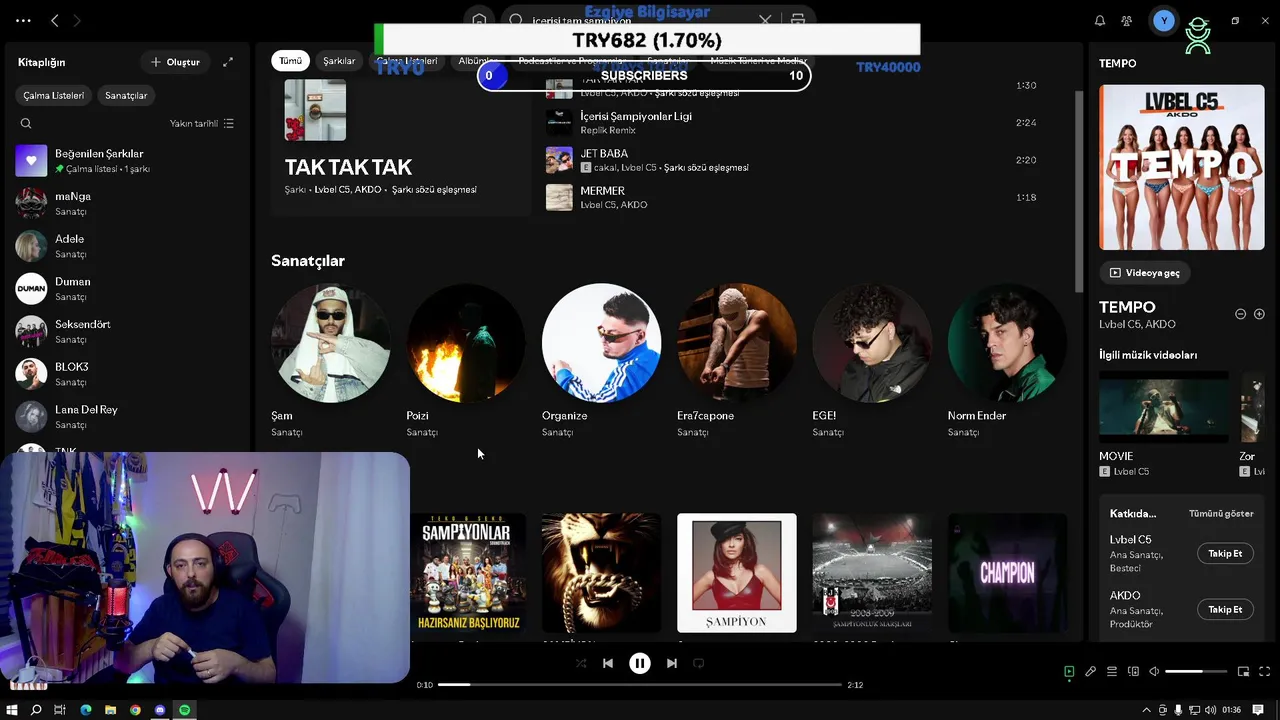Image resolution: width=1280 pixels, height=720 pixels.
Task: Click the Tümünü göster link
Action: click(1221, 514)
